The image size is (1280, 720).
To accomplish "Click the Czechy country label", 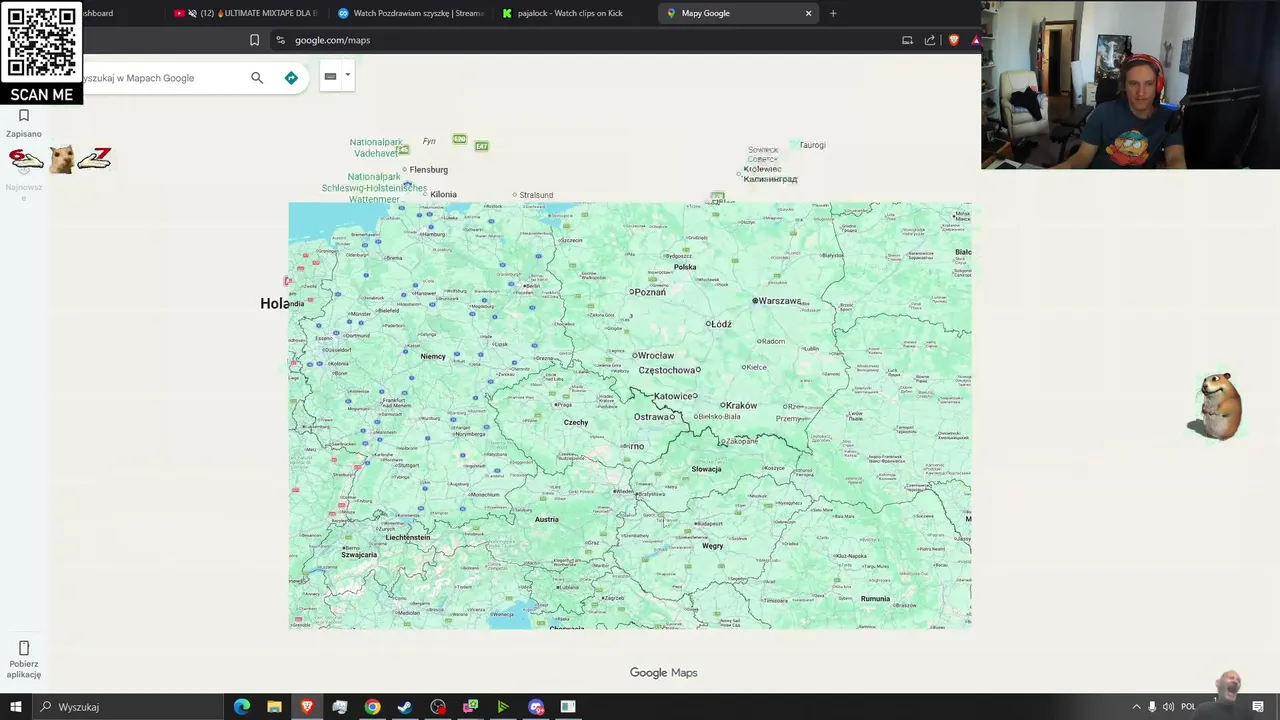I will [x=576, y=423].
